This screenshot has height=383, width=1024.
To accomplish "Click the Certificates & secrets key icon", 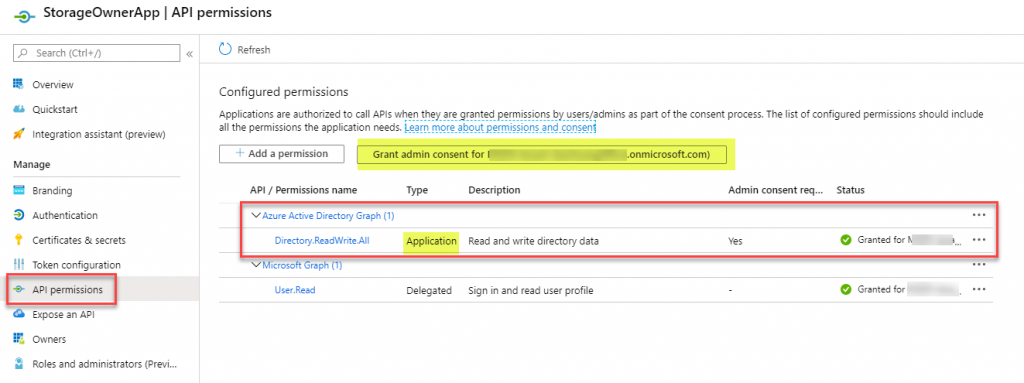I will pyautogui.click(x=18, y=240).
